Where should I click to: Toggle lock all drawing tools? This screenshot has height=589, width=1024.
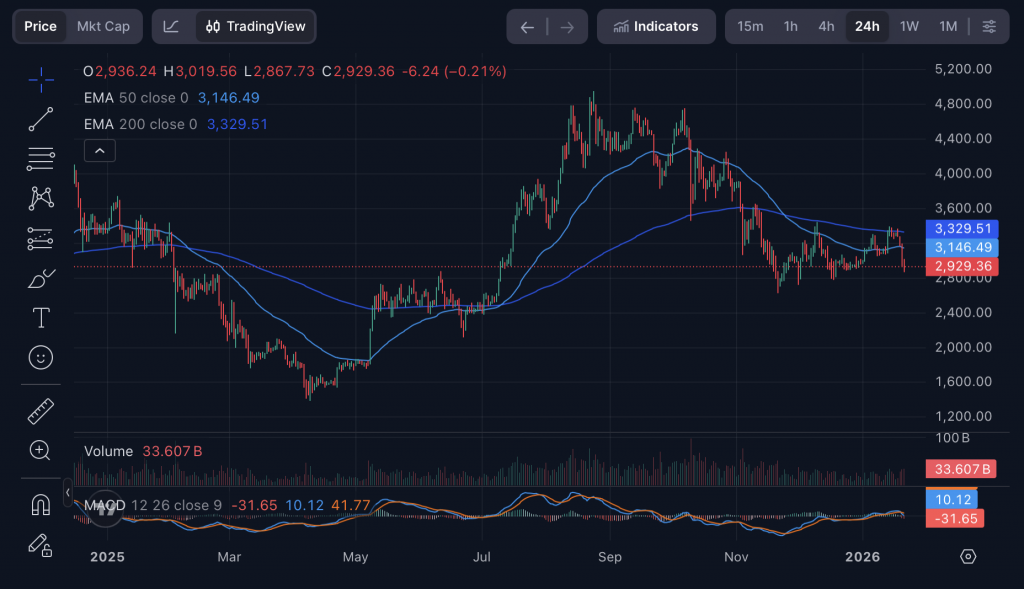[x=41, y=545]
